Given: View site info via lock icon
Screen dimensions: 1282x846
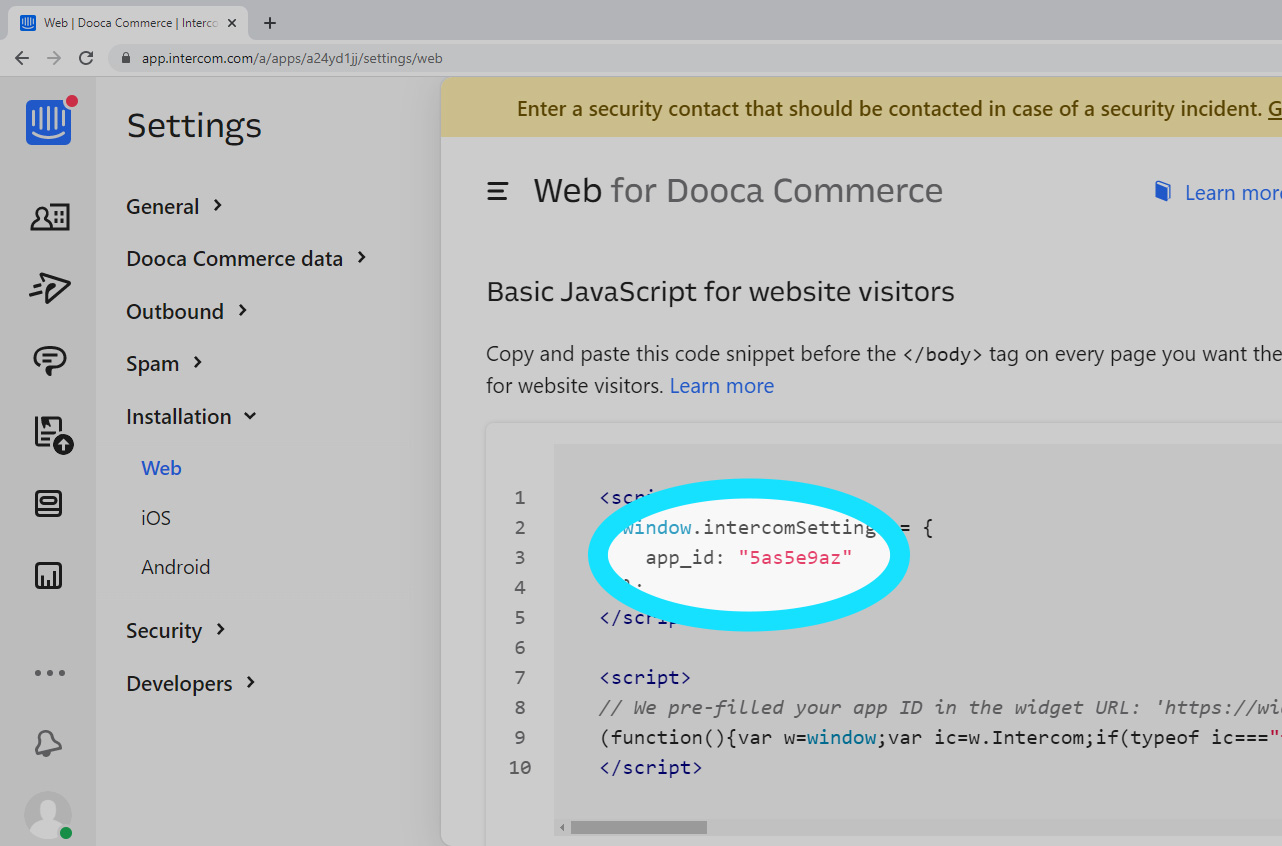Looking at the screenshot, I should [126, 58].
